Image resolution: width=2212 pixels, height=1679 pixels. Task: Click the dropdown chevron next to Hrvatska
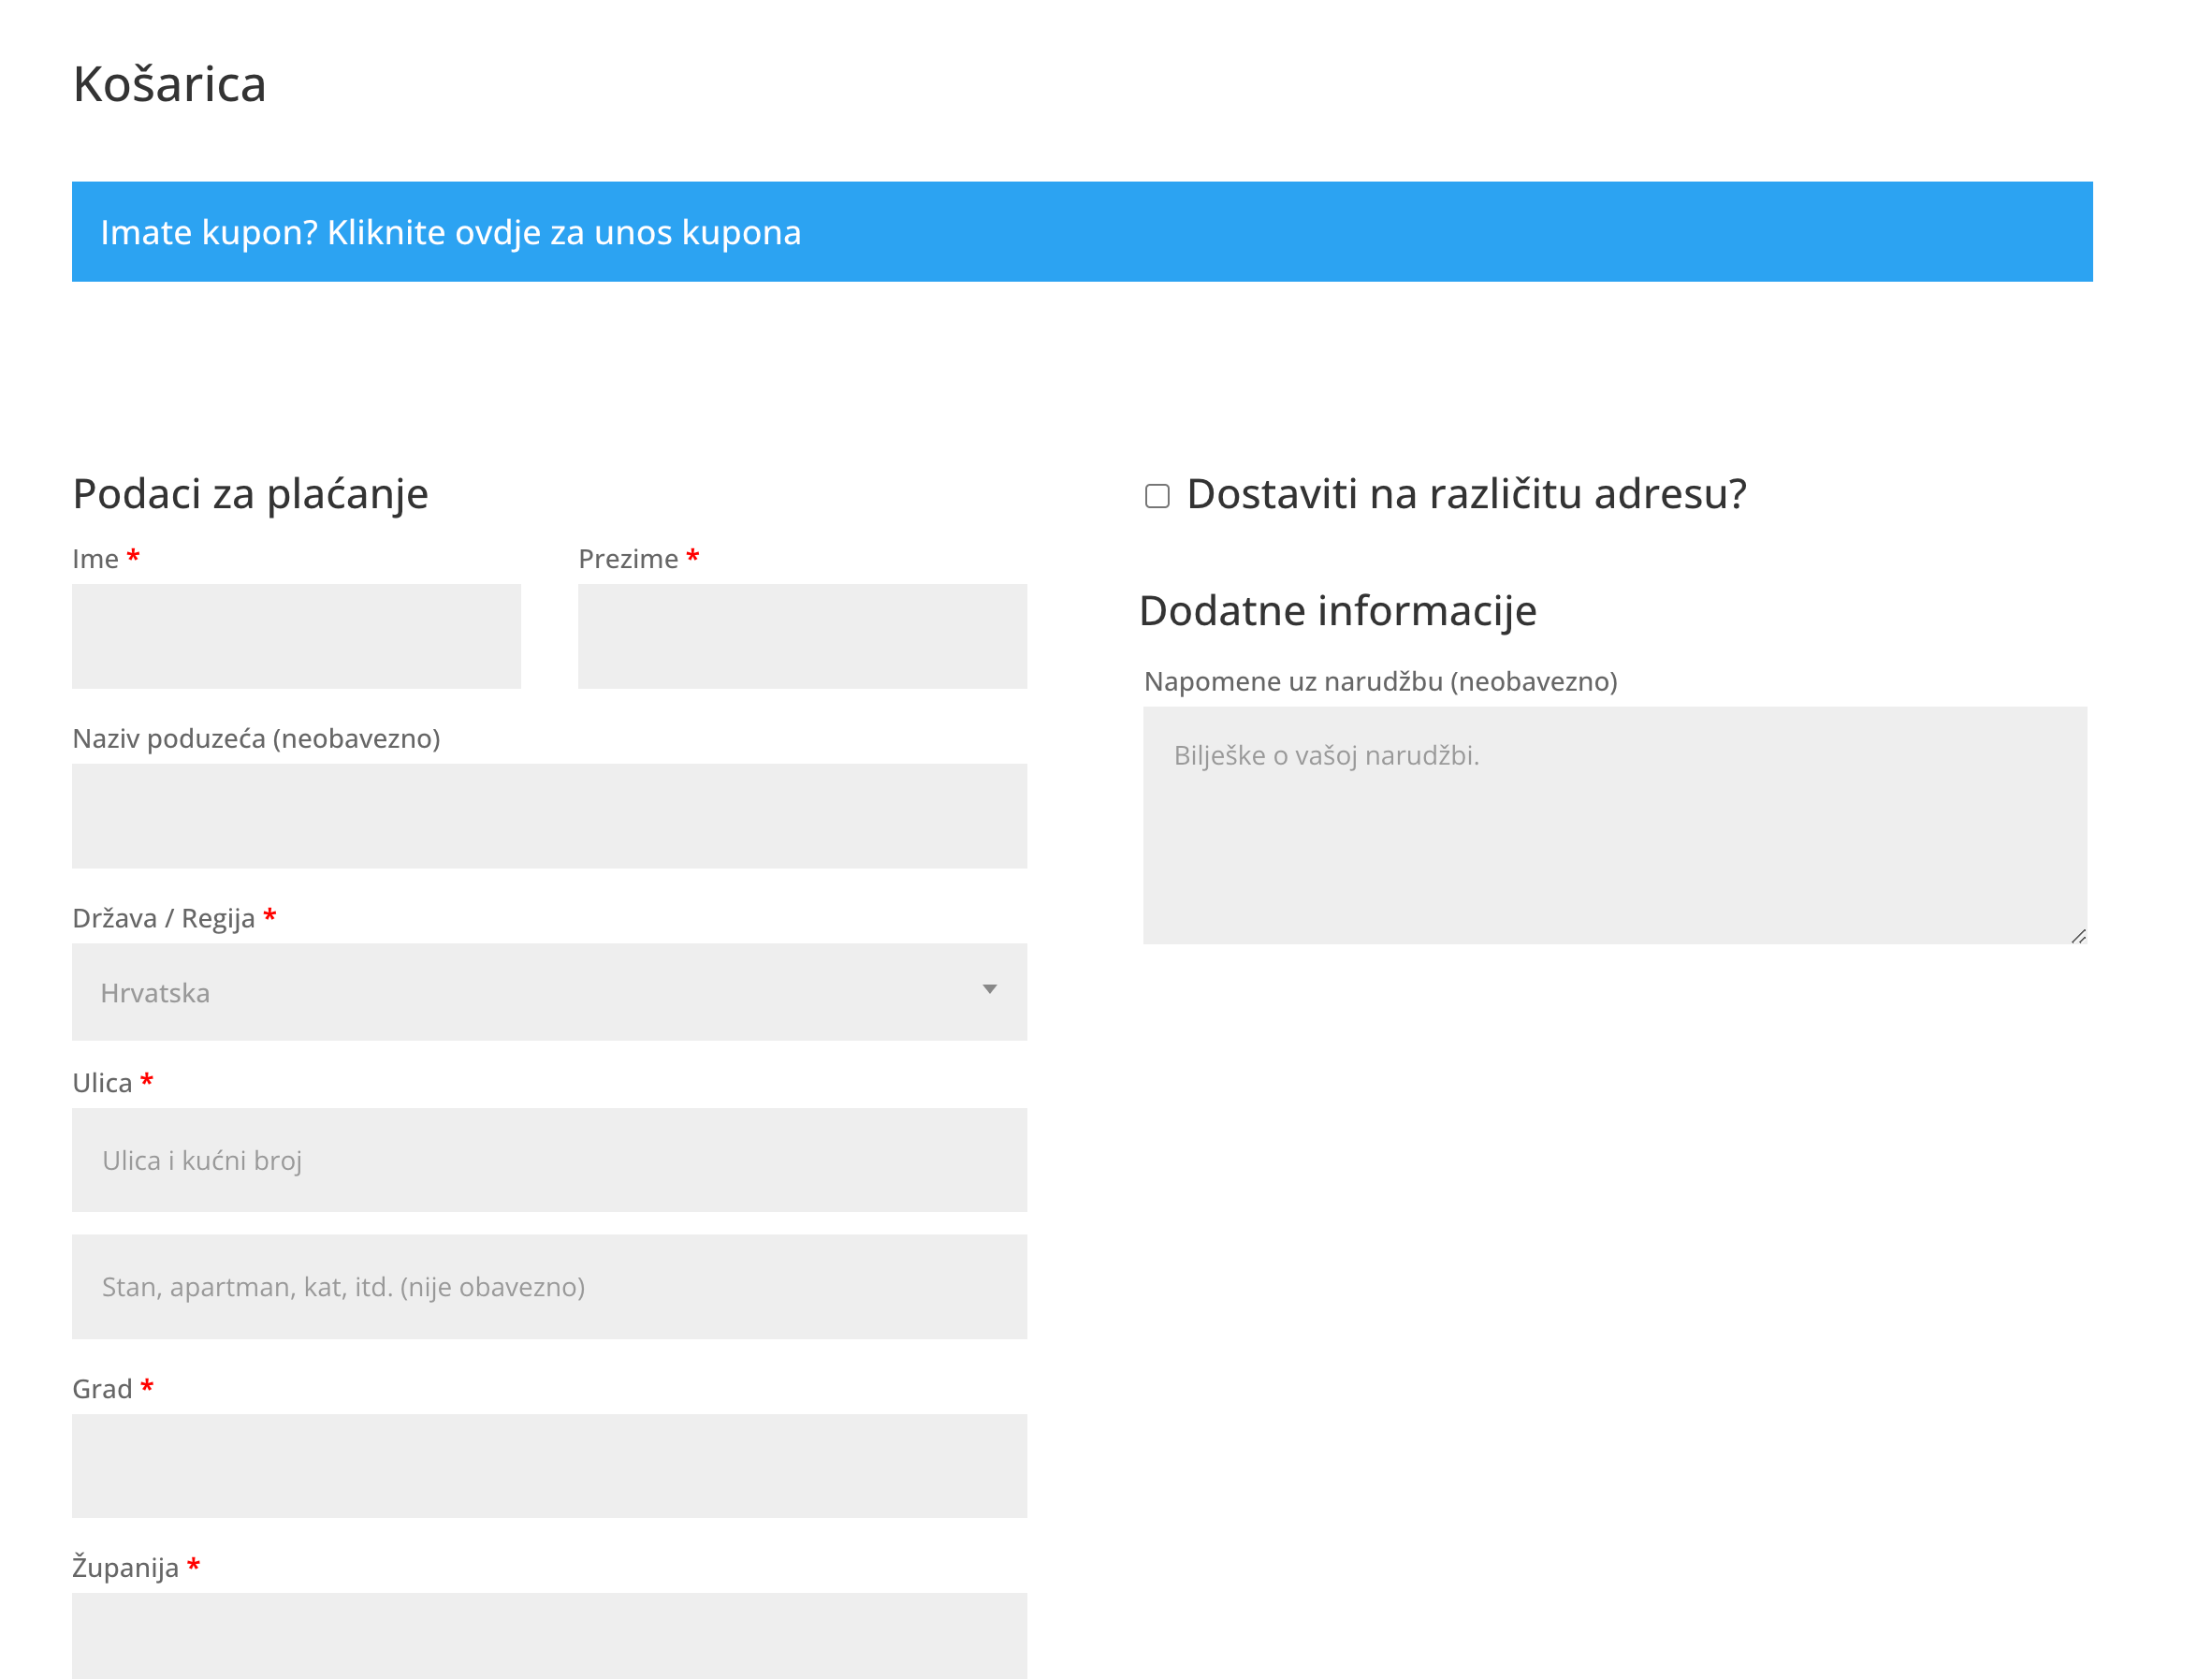click(x=988, y=992)
